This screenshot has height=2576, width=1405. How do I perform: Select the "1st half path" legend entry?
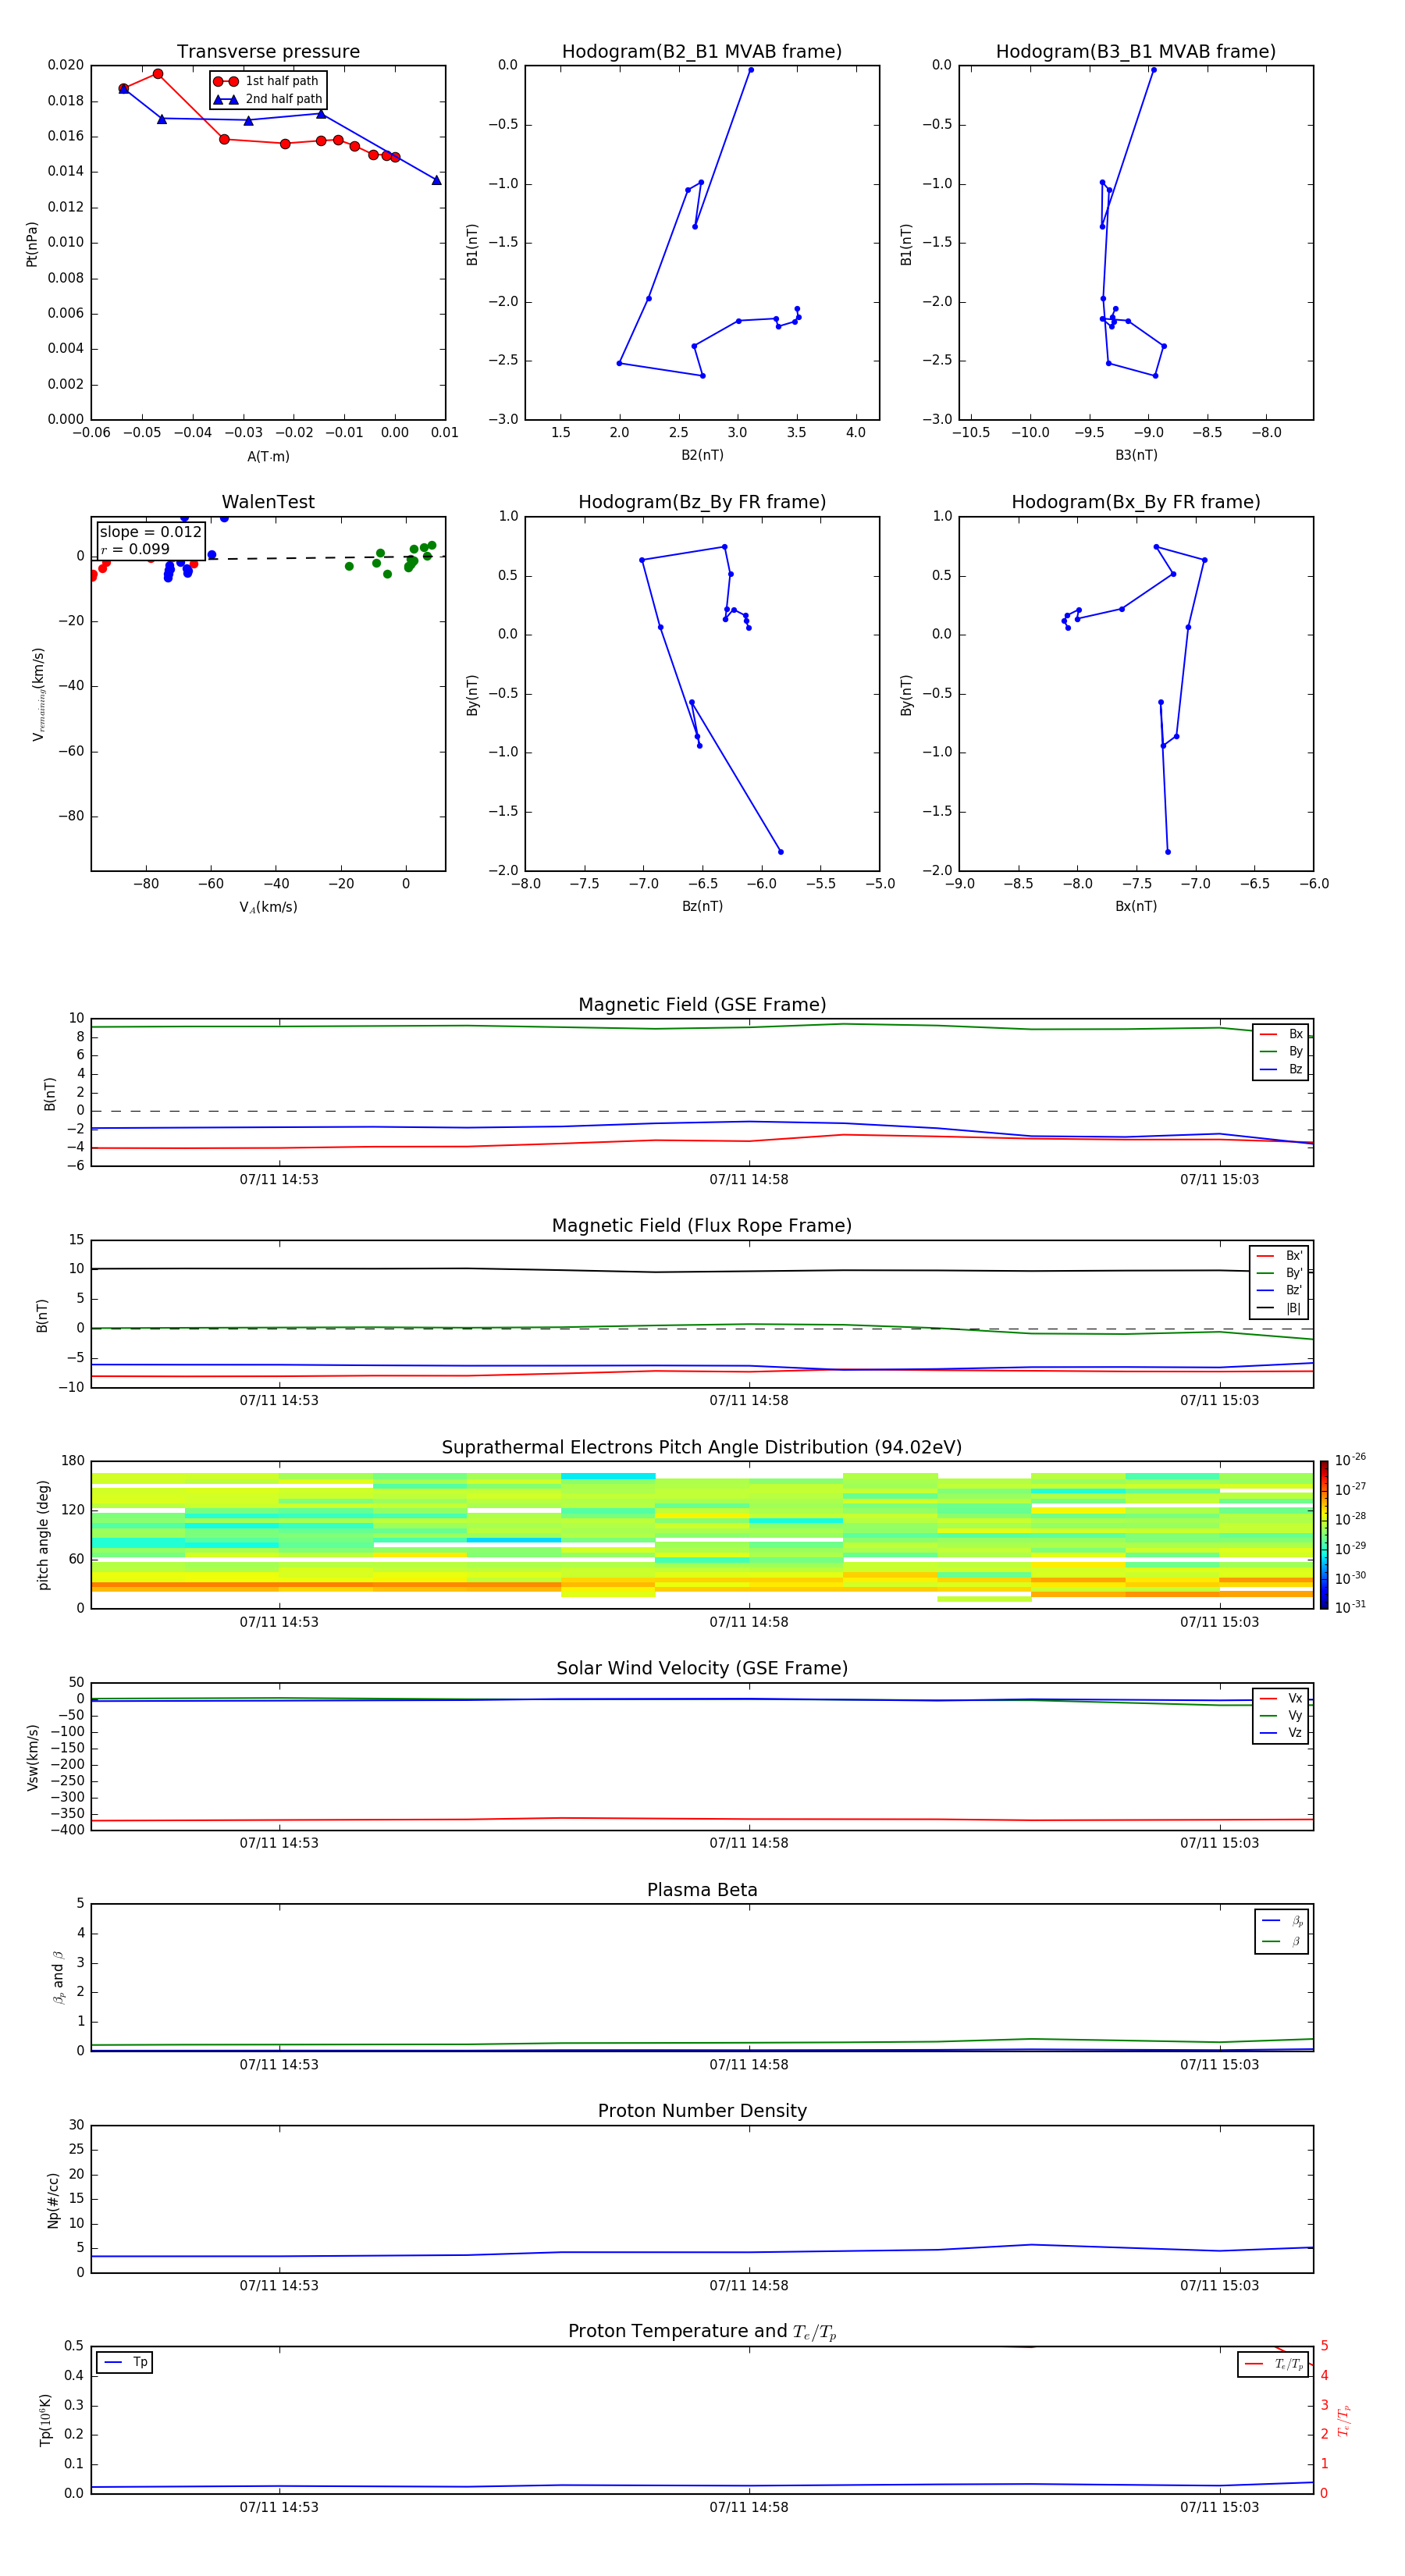(x=266, y=81)
